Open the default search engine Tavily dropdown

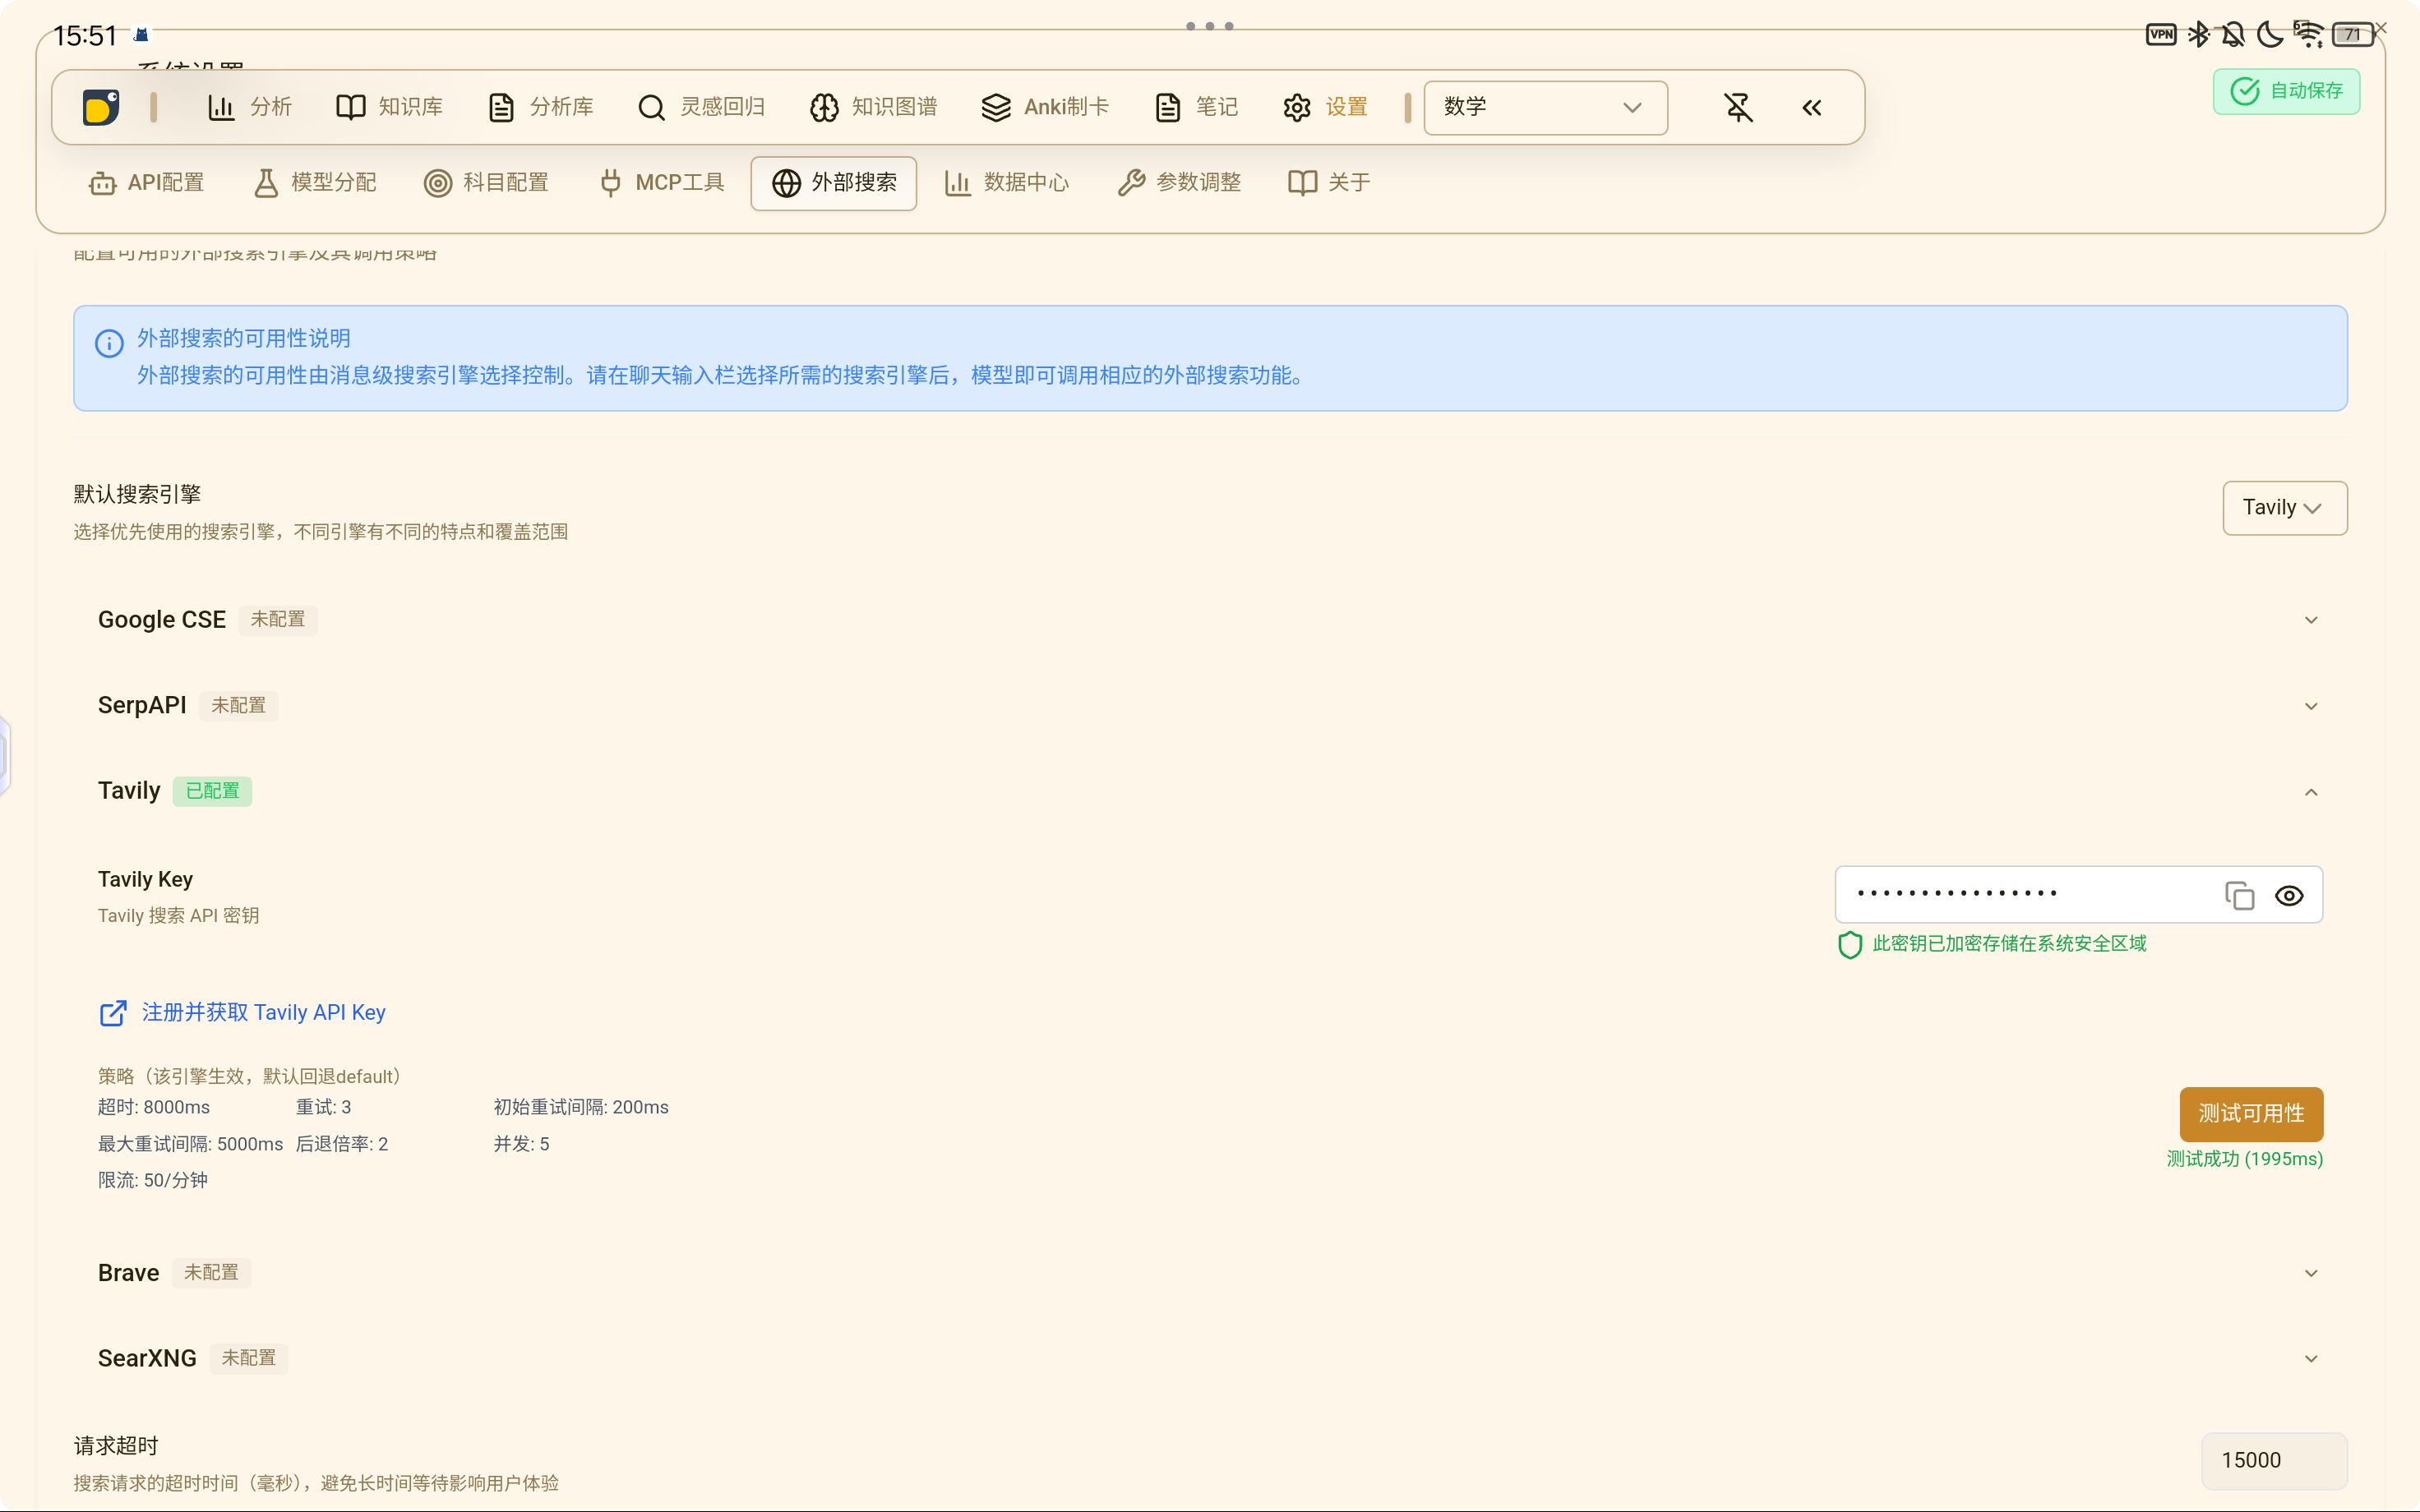click(2284, 508)
